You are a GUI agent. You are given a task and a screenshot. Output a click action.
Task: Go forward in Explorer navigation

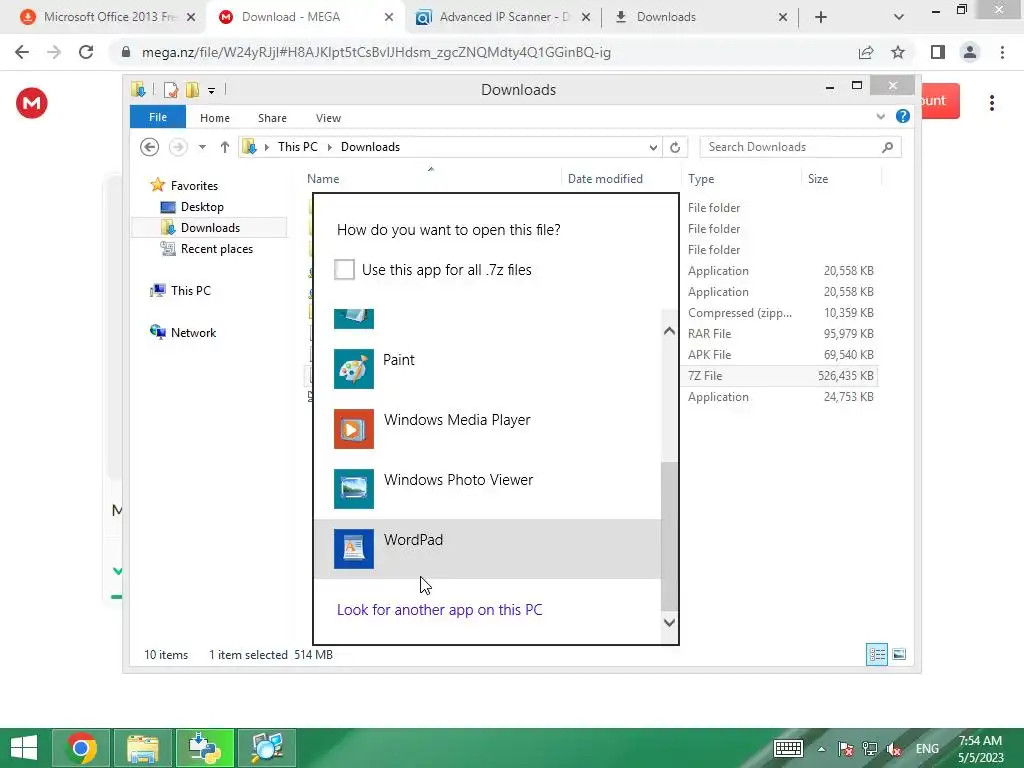(x=178, y=147)
